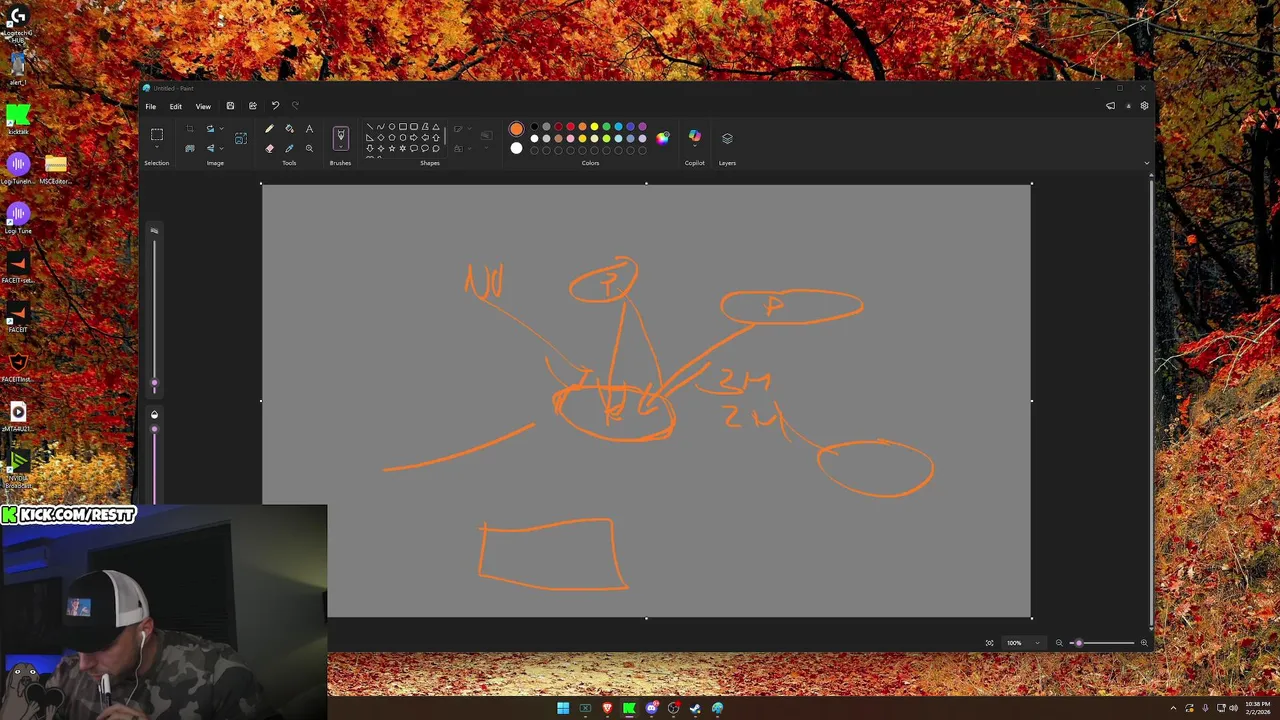Open Steam from the taskbar
The image size is (1280, 720).
point(695,709)
